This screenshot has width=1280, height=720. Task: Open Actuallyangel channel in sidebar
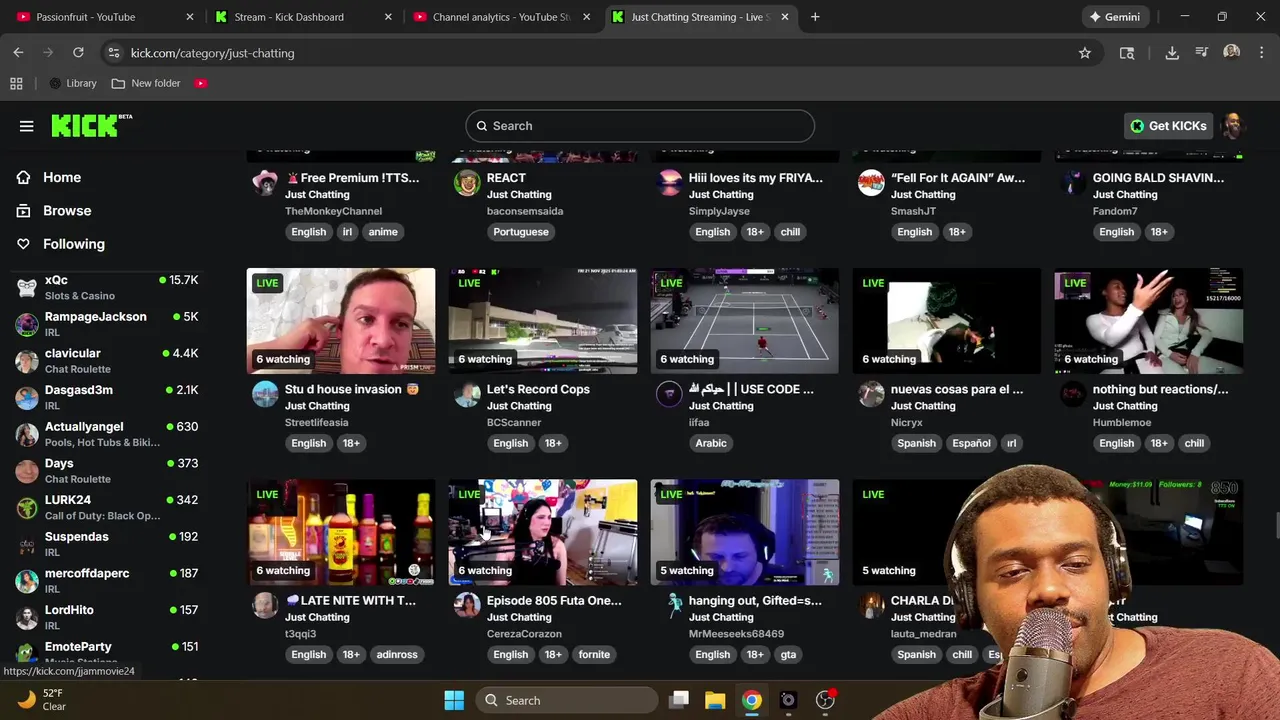[x=108, y=434]
